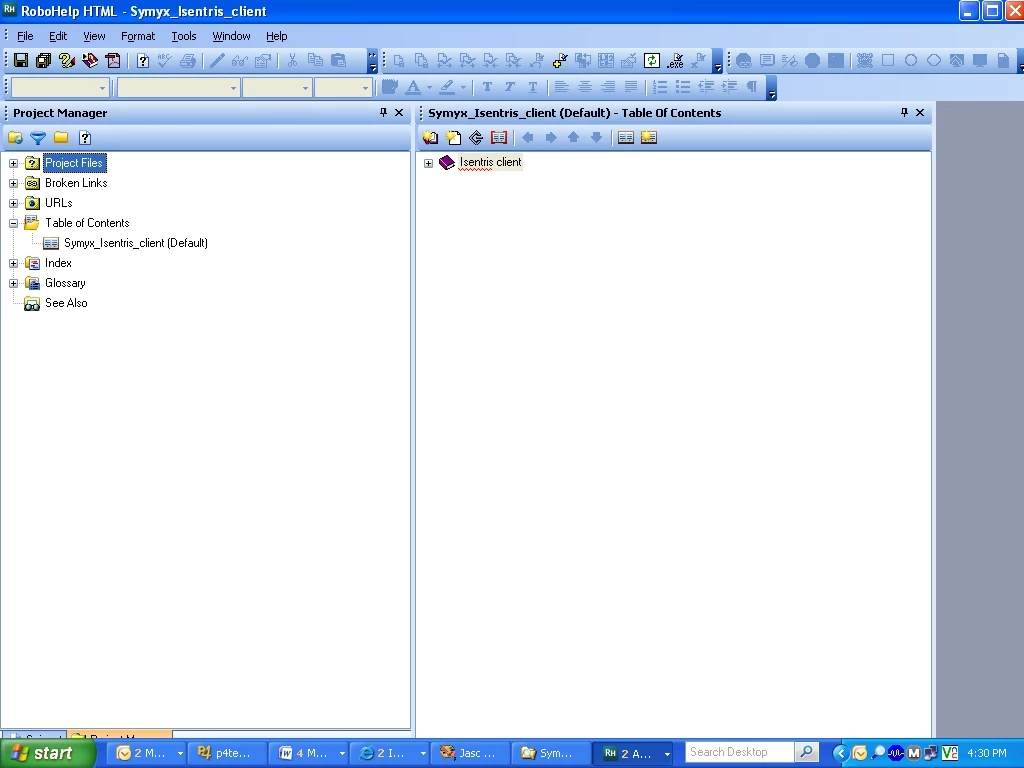Open the File menu

[x=25, y=36]
